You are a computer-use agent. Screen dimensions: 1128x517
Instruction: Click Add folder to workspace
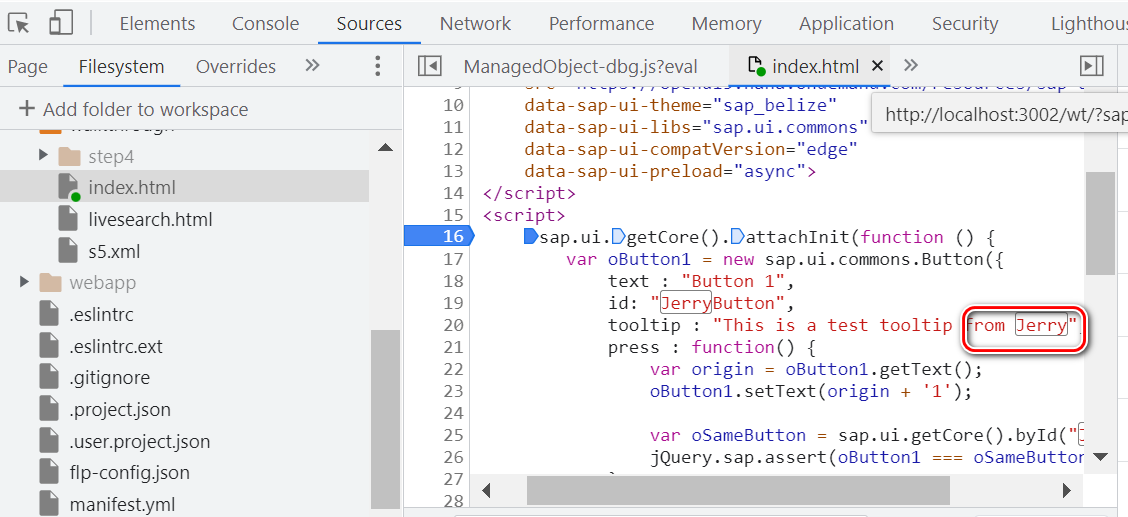click(134, 109)
